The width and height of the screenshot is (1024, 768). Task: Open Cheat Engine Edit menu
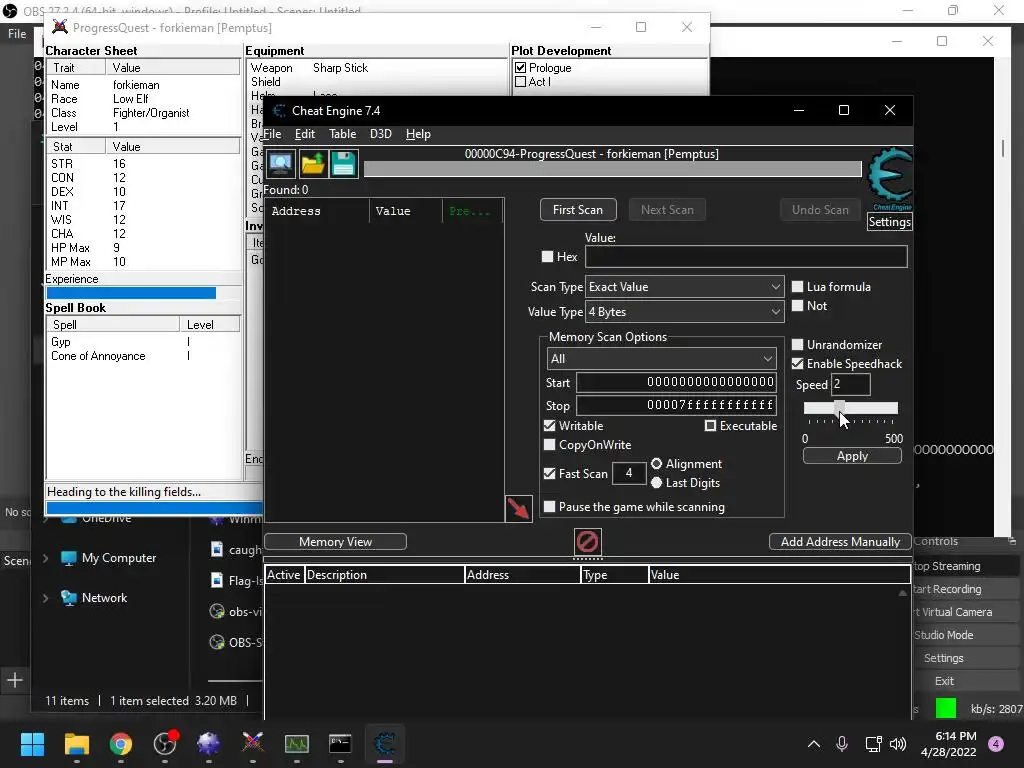coord(305,134)
